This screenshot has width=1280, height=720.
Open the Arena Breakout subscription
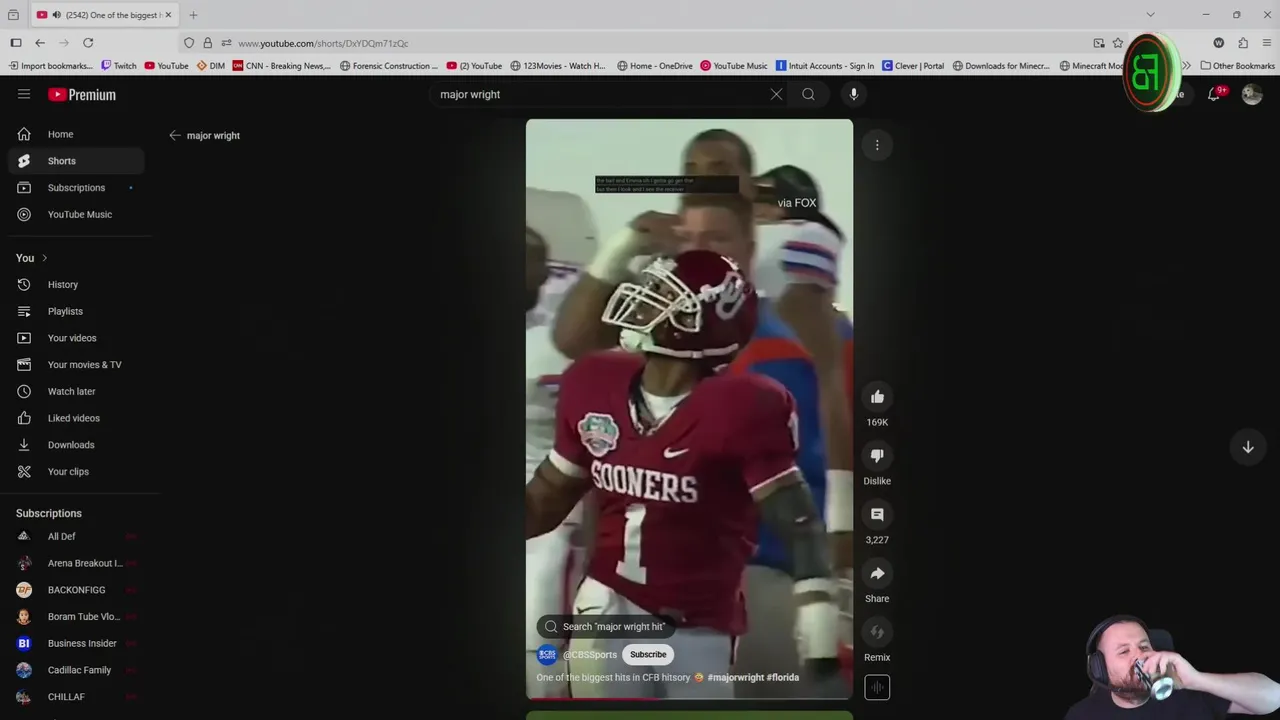point(76,563)
